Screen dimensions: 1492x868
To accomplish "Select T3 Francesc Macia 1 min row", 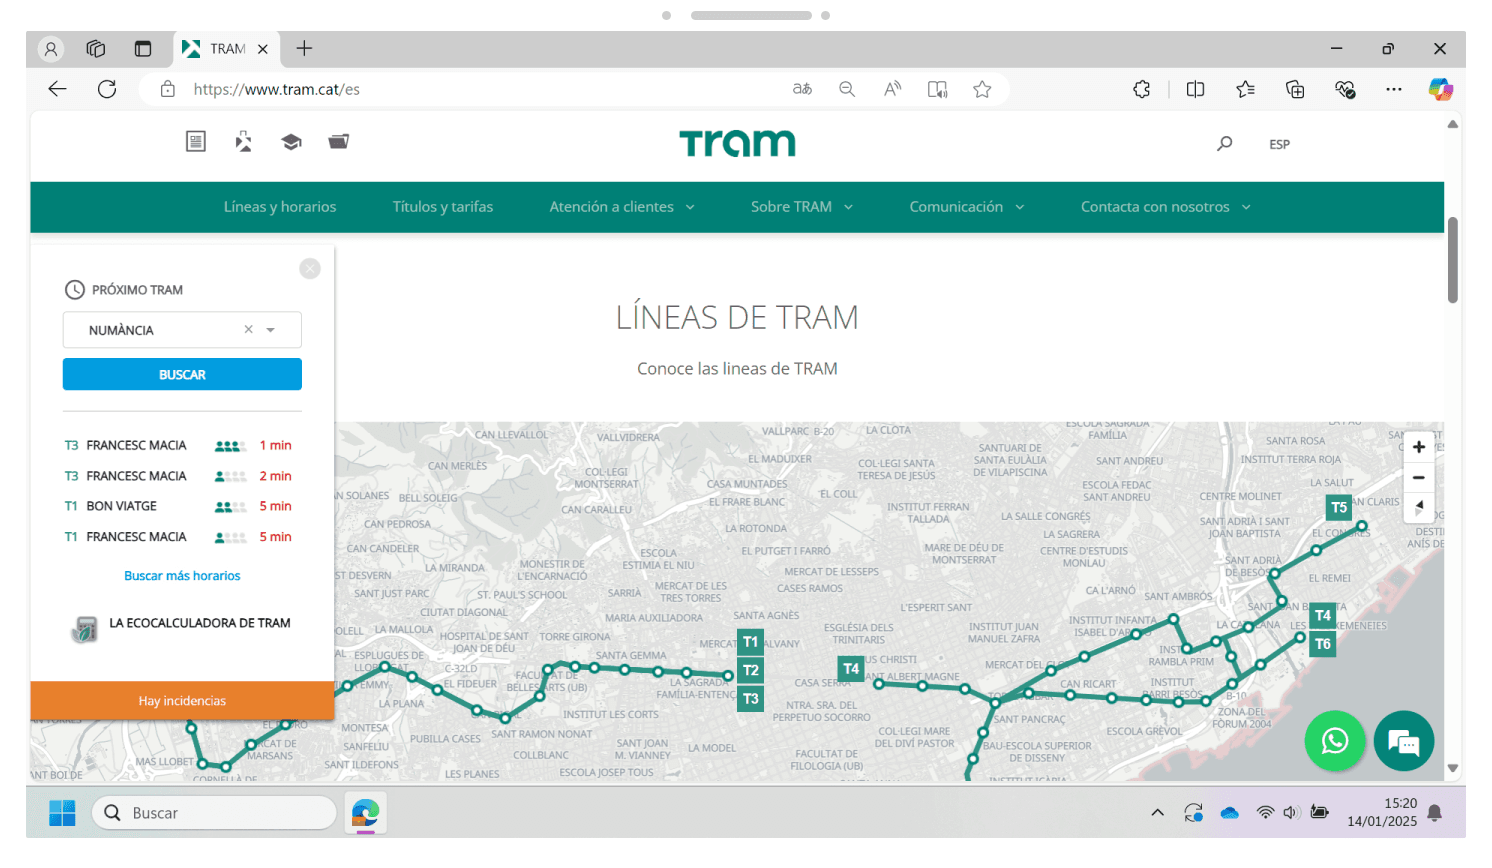I will coord(180,446).
